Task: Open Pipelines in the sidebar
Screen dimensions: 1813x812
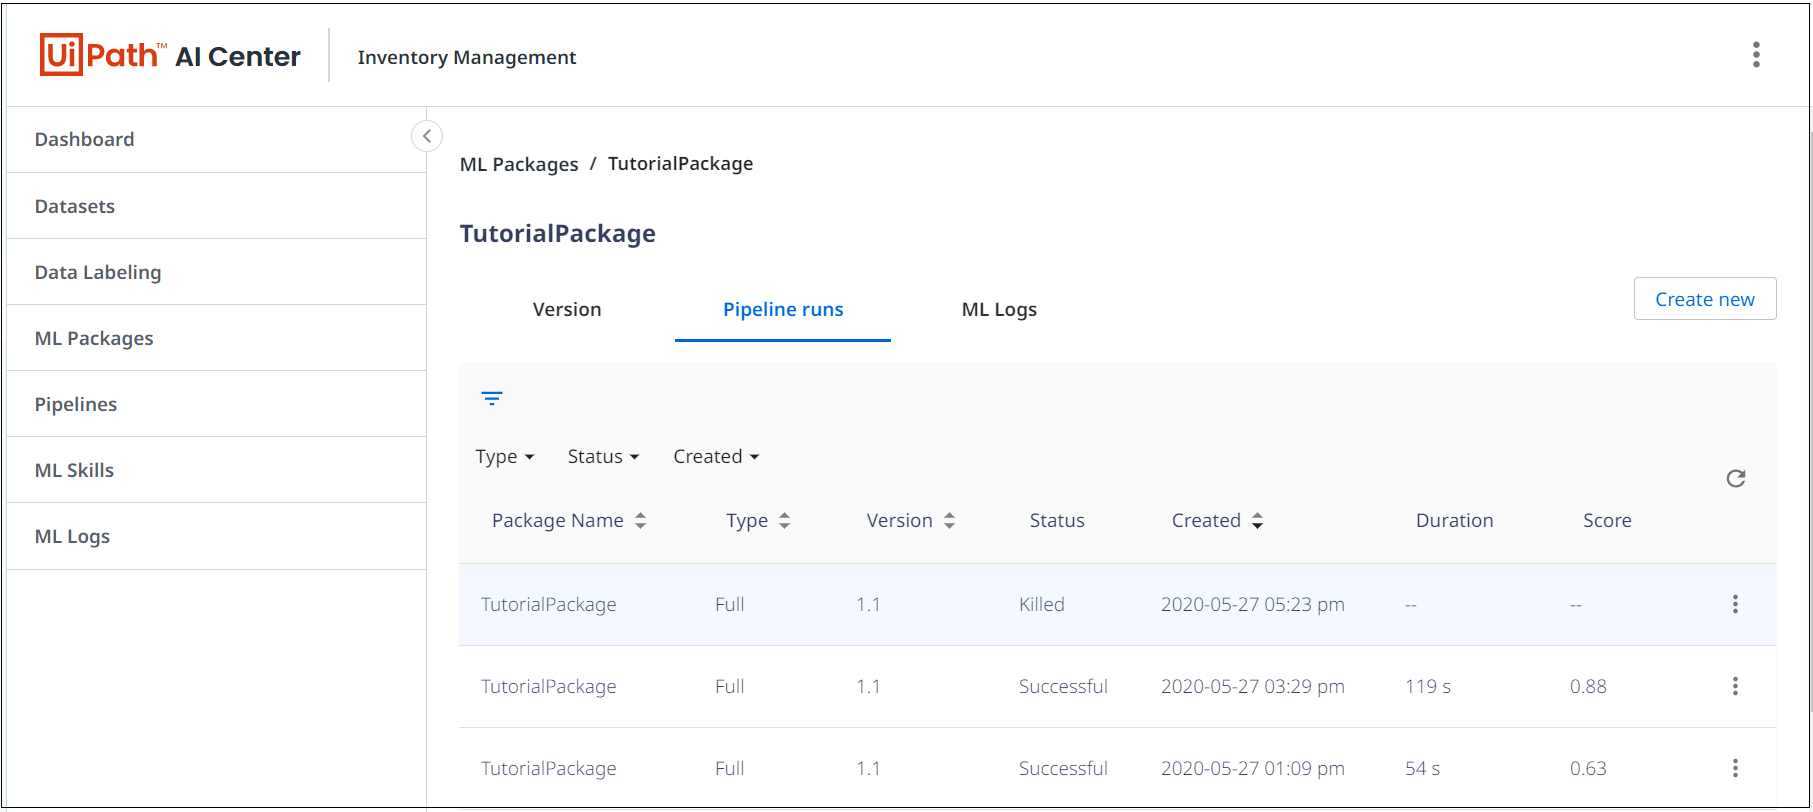Action: 217,404
